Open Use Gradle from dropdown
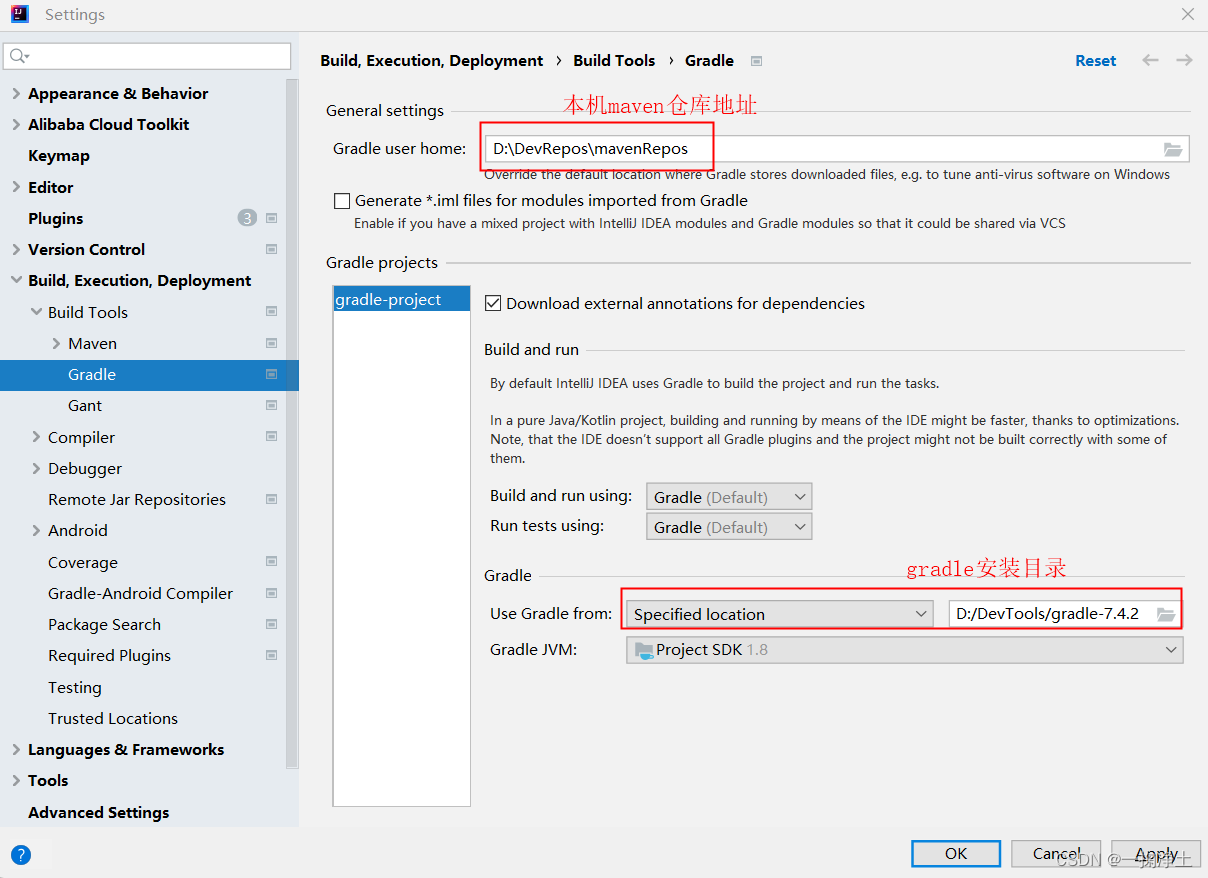 [780, 614]
